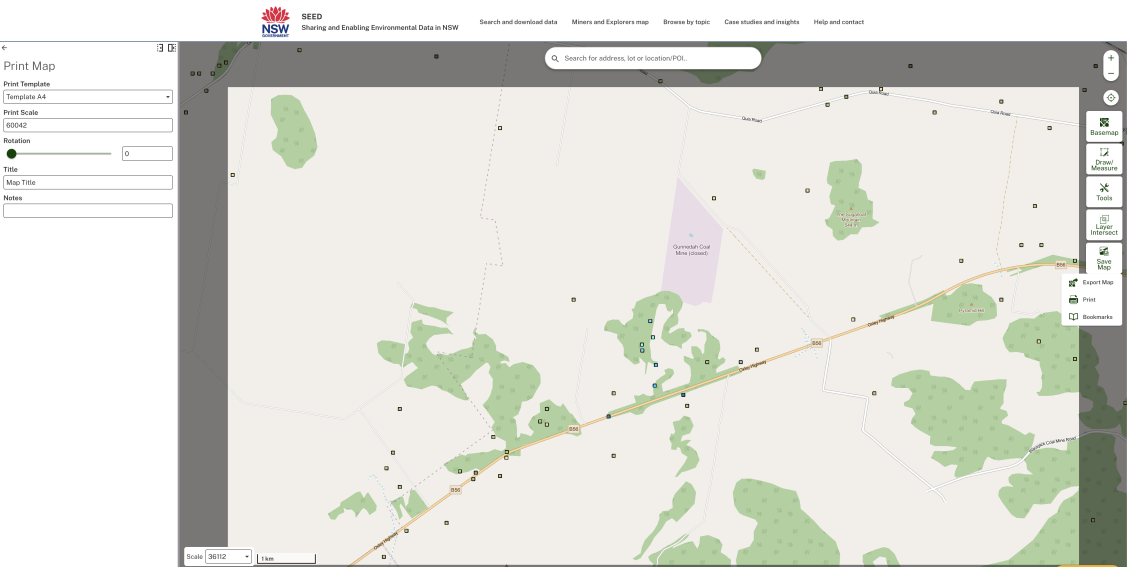Open Search and download data
1127x567 pixels.
[518, 22]
